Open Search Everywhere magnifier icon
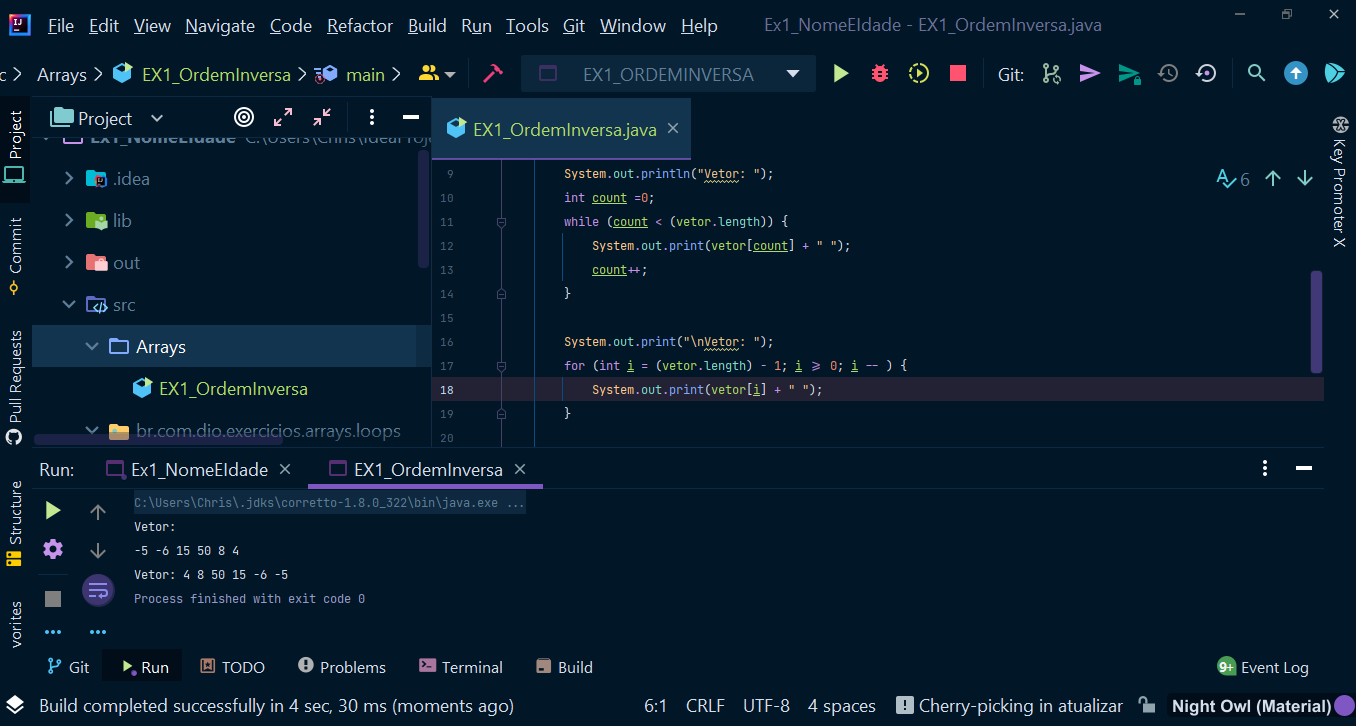The width and height of the screenshot is (1356, 726). [x=1257, y=73]
